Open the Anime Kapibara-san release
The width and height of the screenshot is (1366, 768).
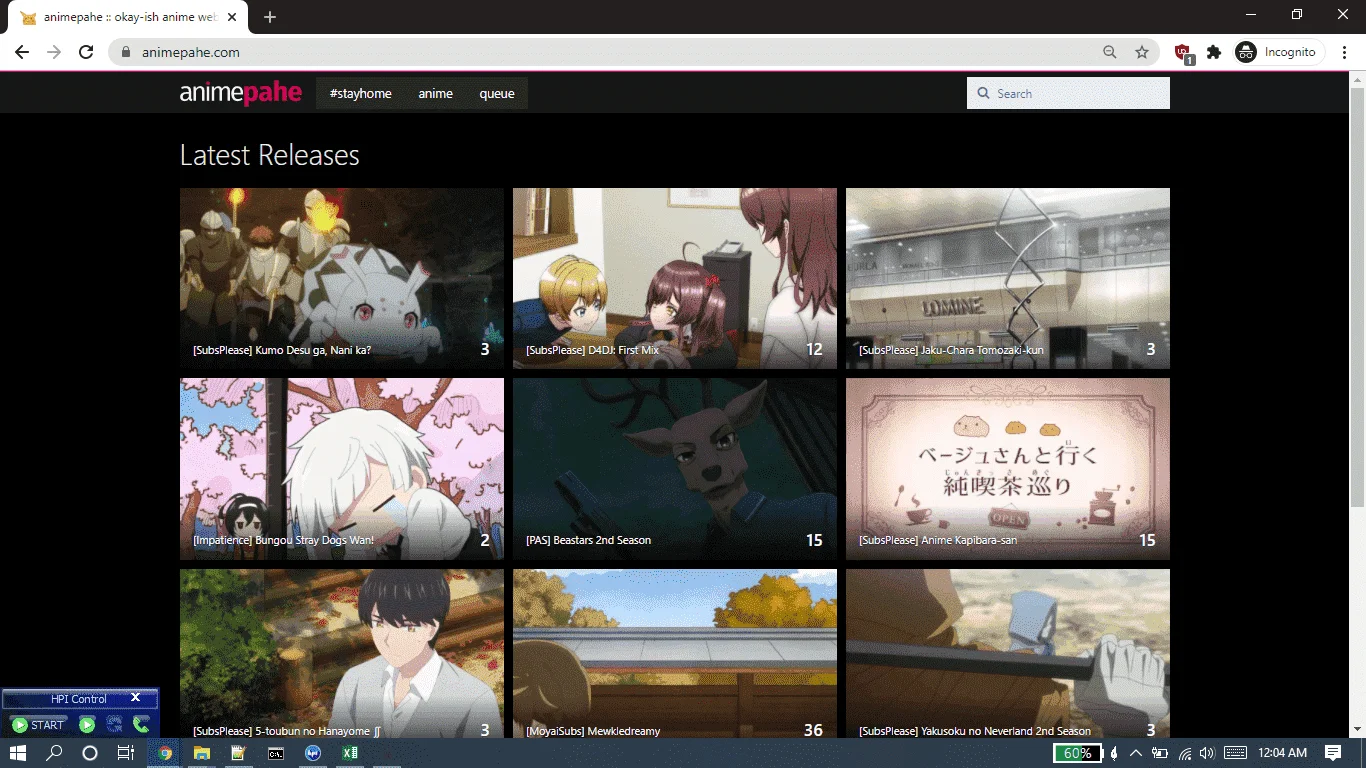1008,469
